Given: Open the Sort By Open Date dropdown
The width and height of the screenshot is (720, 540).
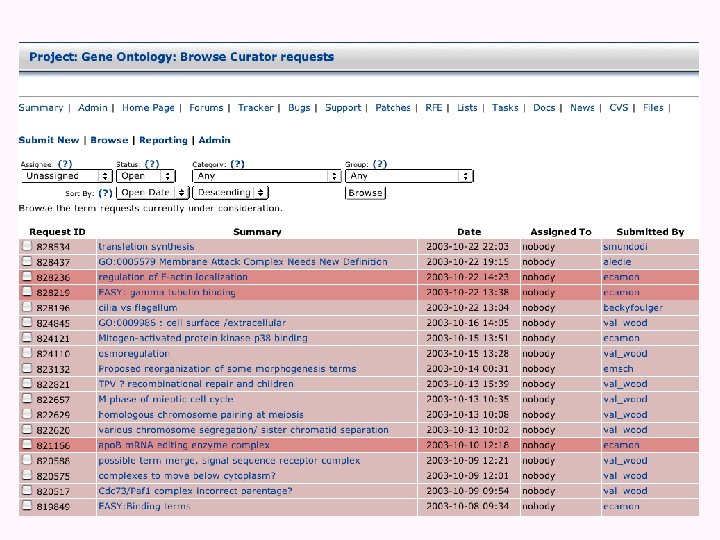Looking at the screenshot, I should point(153,193).
